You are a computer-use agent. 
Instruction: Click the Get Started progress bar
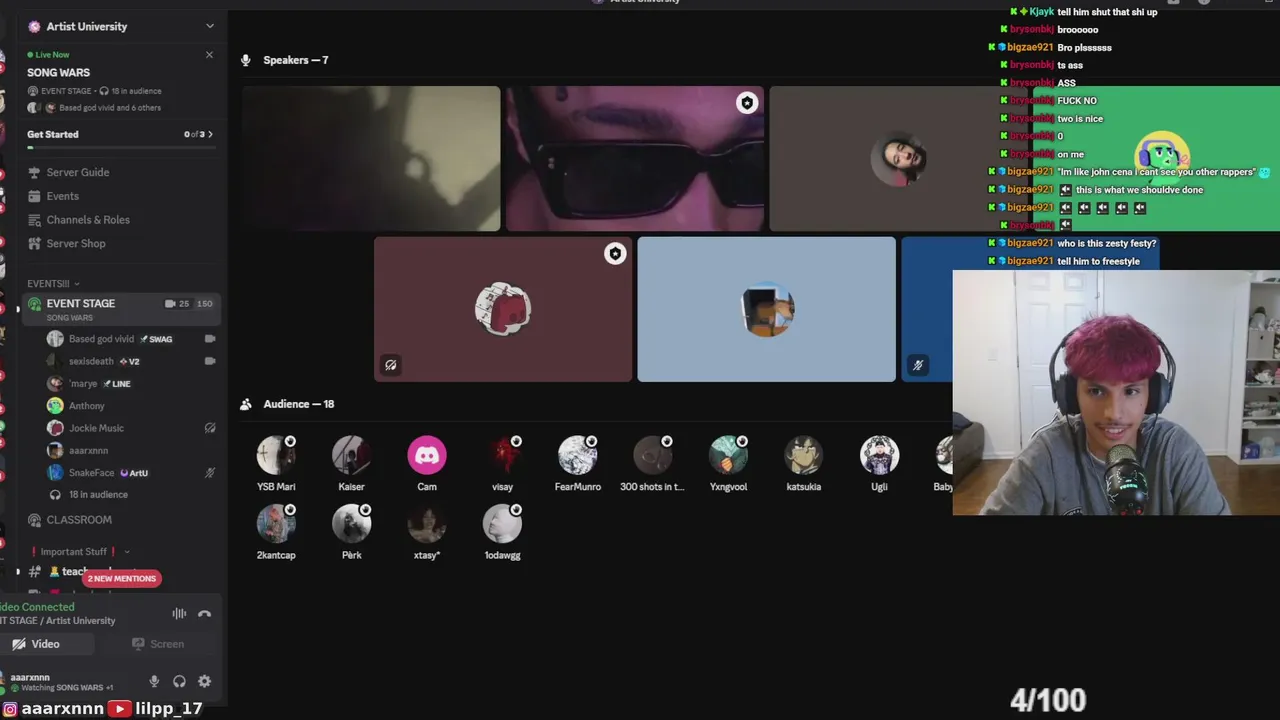point(120,147)
